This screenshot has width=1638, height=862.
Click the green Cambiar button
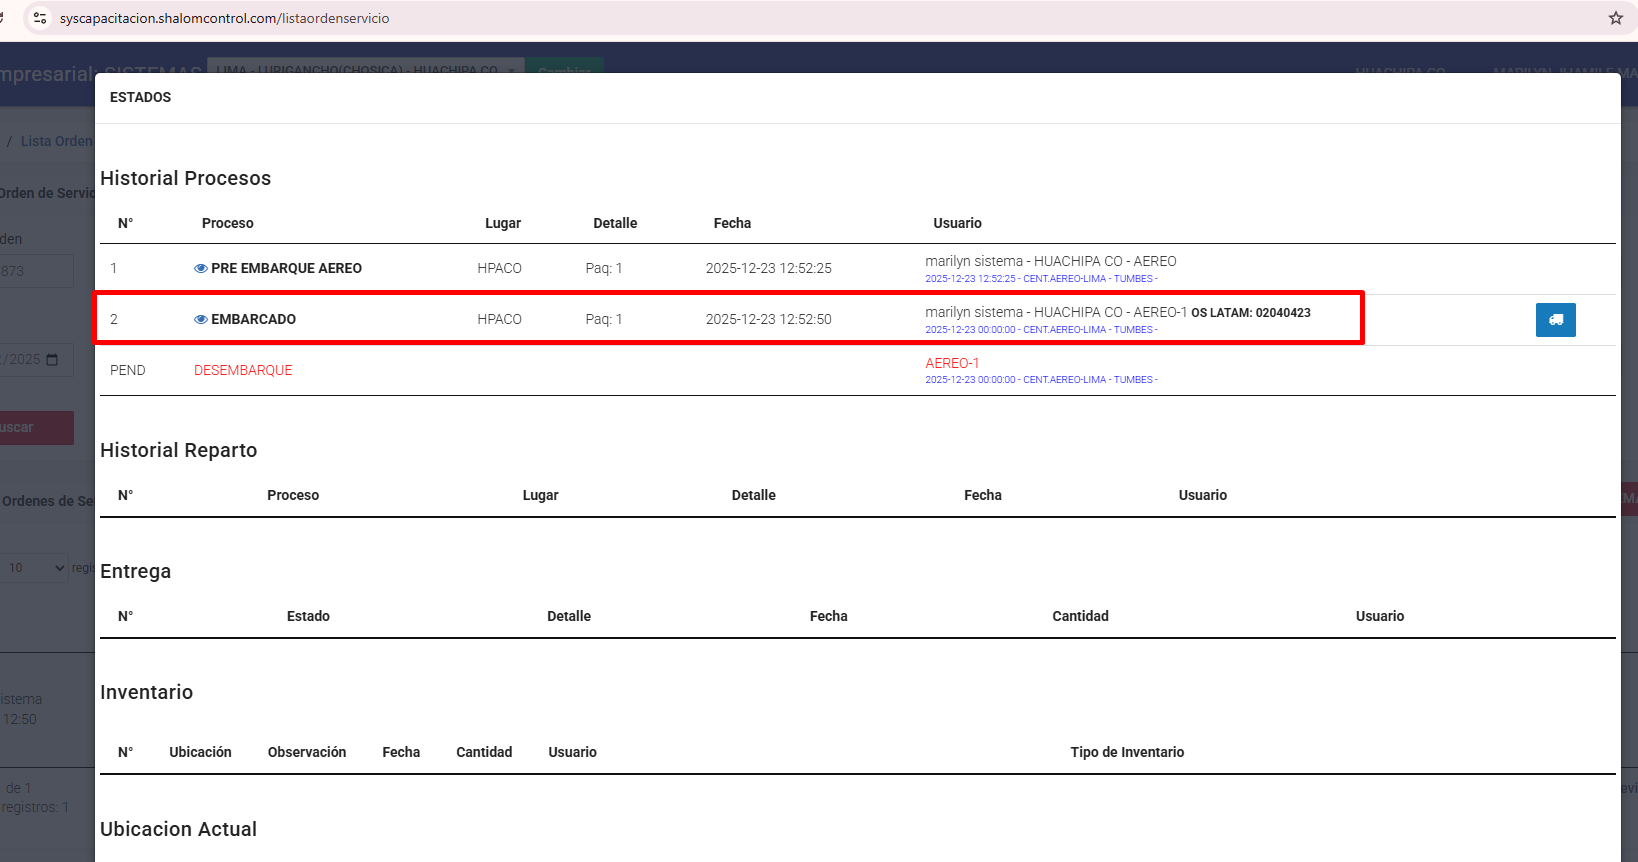click(x=564, y=67)
